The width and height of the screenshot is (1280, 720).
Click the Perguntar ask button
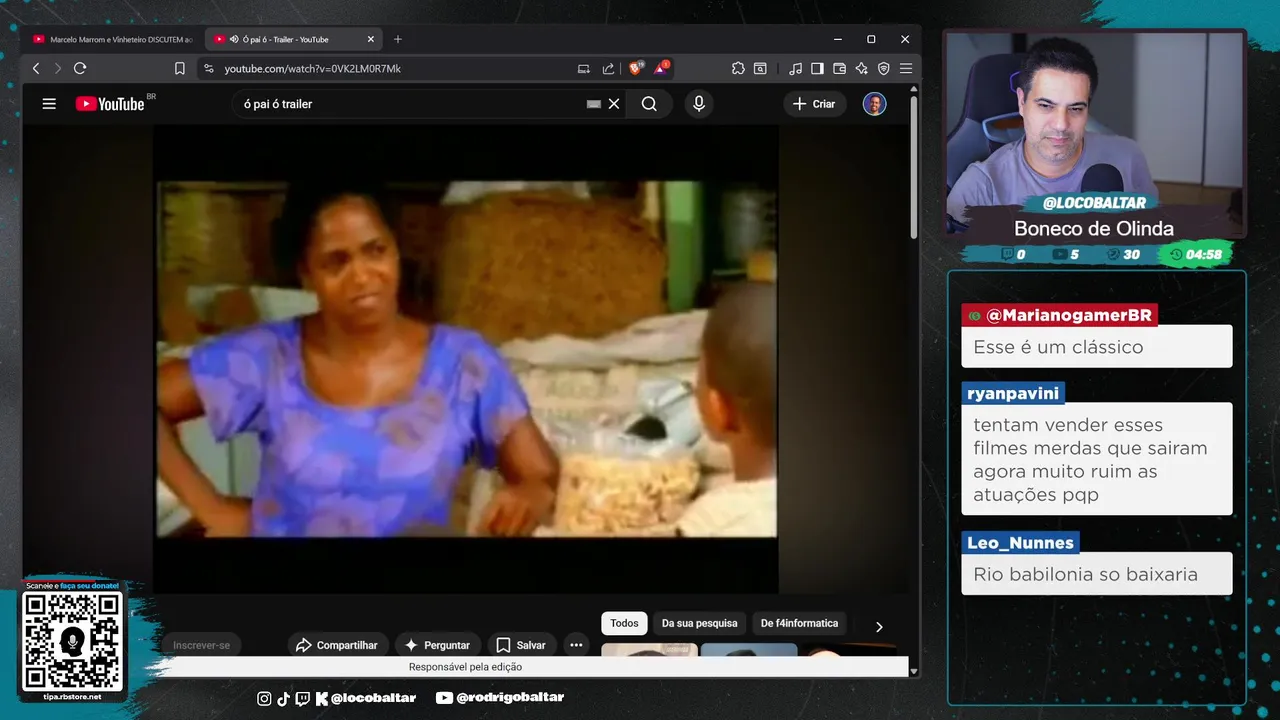coord(438,645)
